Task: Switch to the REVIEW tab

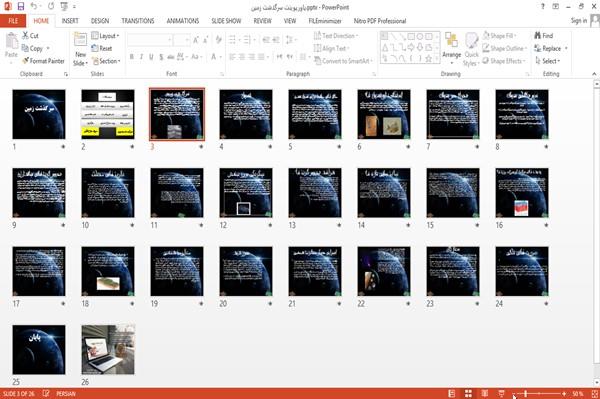Action: click(x=262, y=21)
